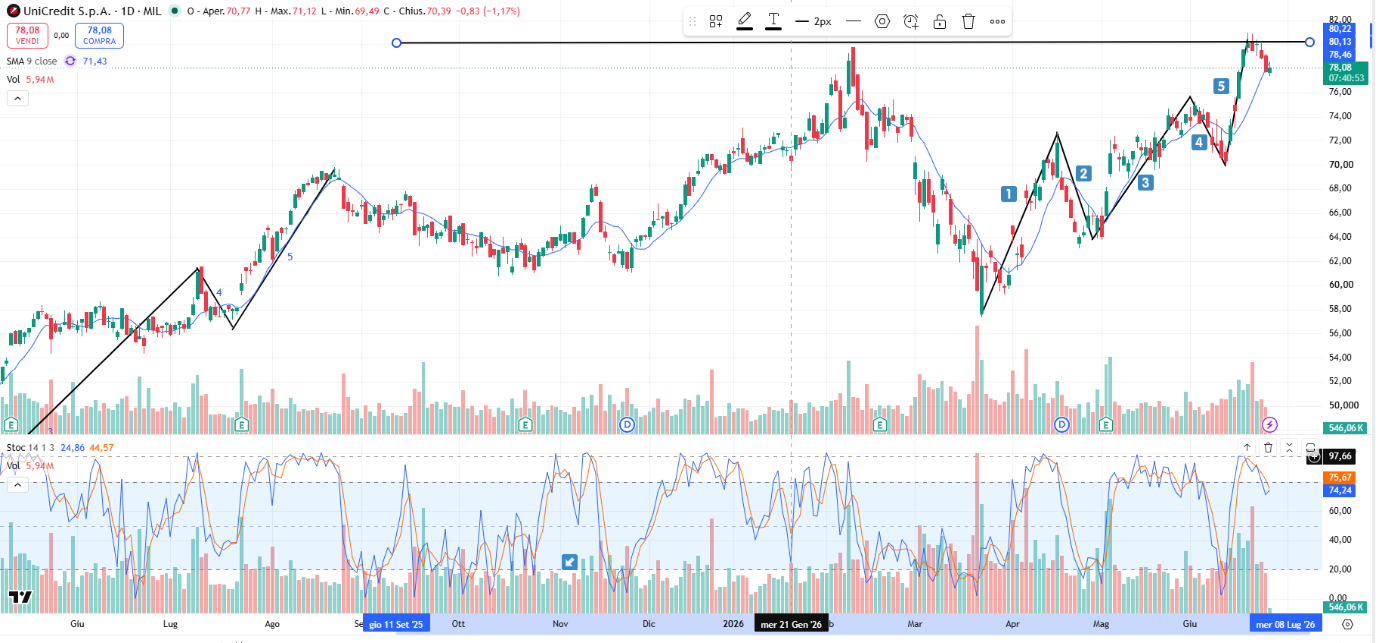1379x643 pixels.
Task: Change line color with pencil tool
Action: 745,21
